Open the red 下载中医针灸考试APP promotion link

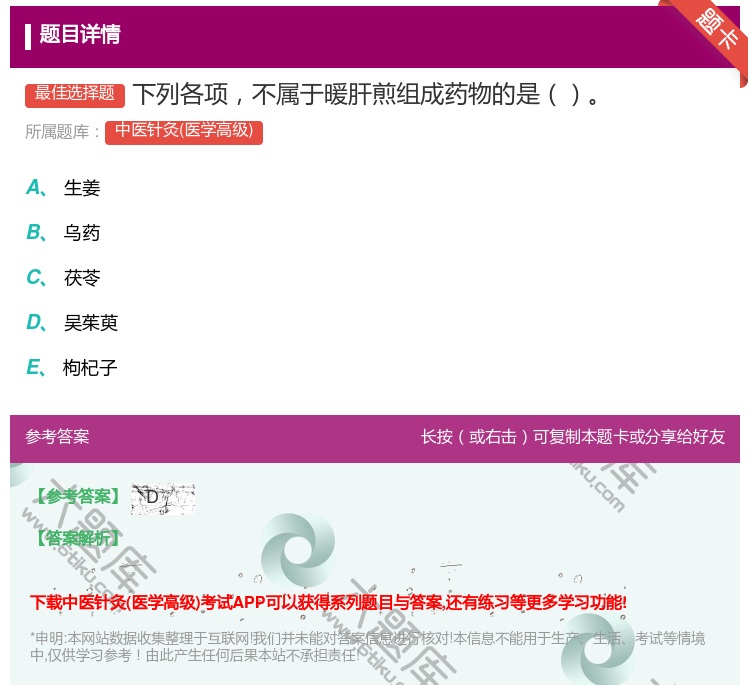coord(328,602)
